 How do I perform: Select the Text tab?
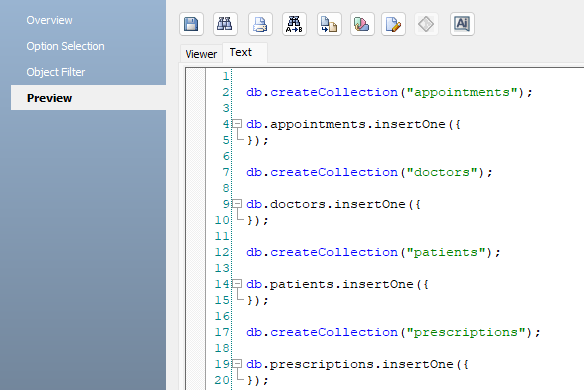pos(244,53)
